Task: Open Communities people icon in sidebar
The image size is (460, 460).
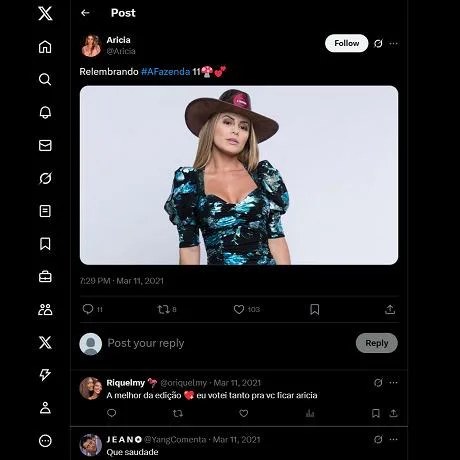Action: [45, 310]
